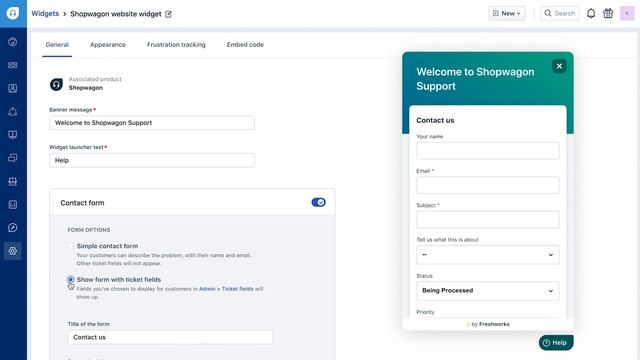Select Show form with ticket fields
640x360 pixels.
tap(71, 280)
